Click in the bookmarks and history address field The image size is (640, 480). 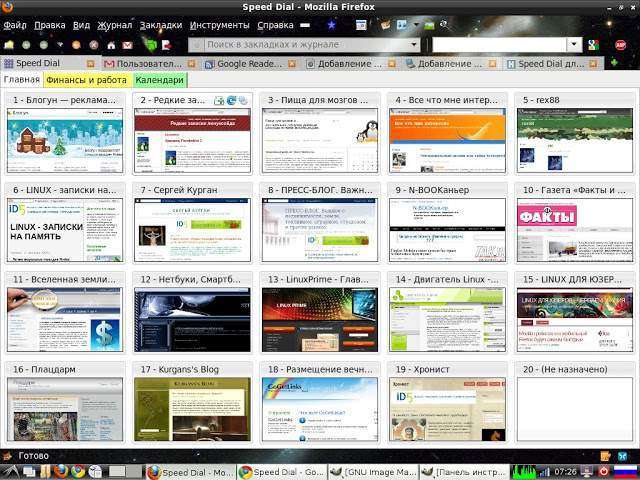click(x=306, y=44)
